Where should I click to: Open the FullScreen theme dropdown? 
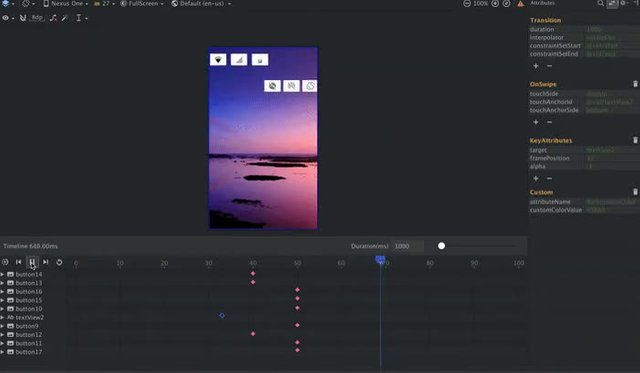[142, 4]
